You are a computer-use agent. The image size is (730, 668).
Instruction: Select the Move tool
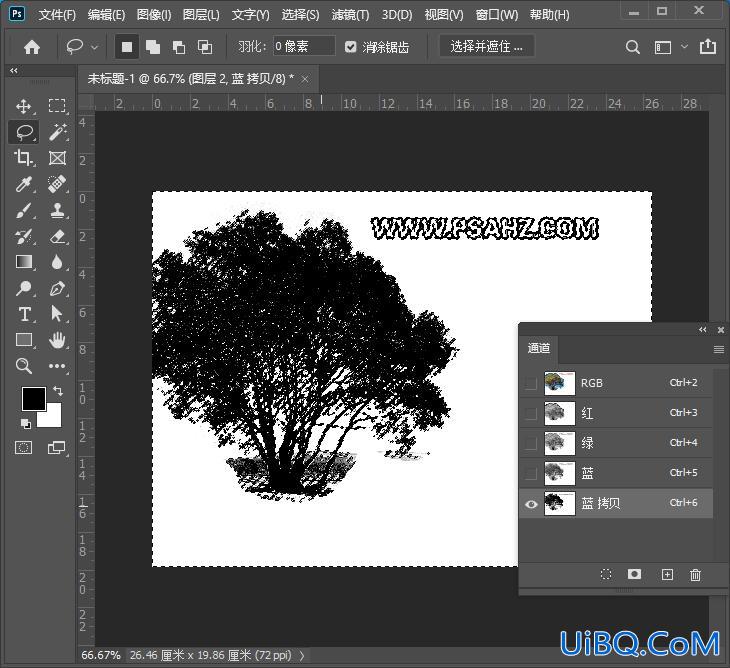point(23,106)
